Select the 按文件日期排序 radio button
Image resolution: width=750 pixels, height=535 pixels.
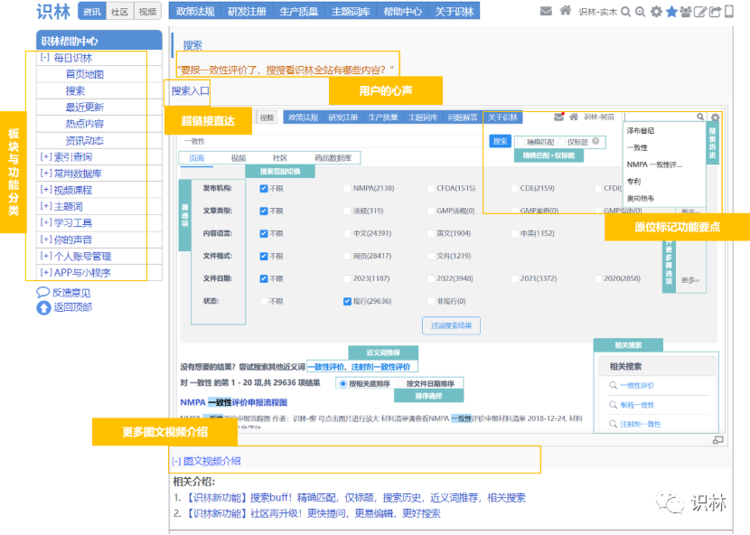point(400,383)
